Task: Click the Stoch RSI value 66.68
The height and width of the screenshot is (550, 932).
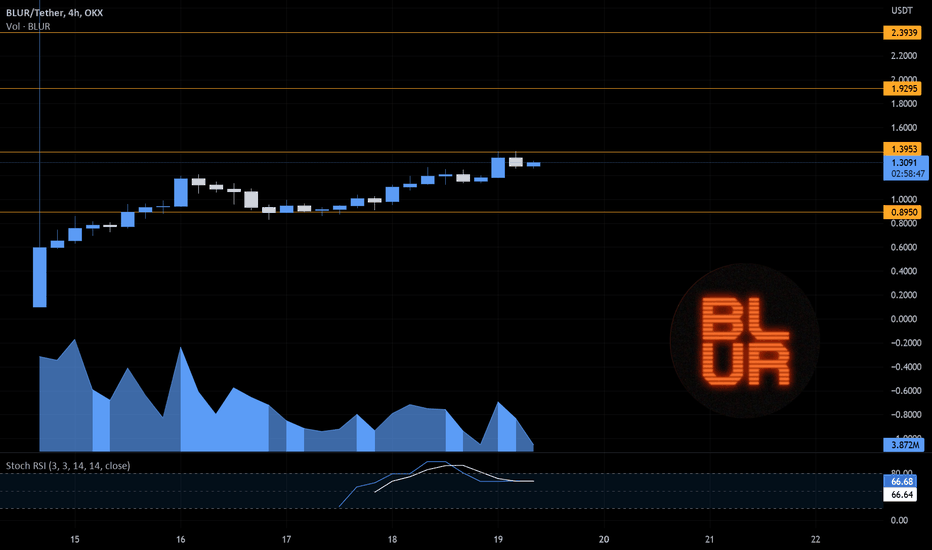Action: [901, 482]
